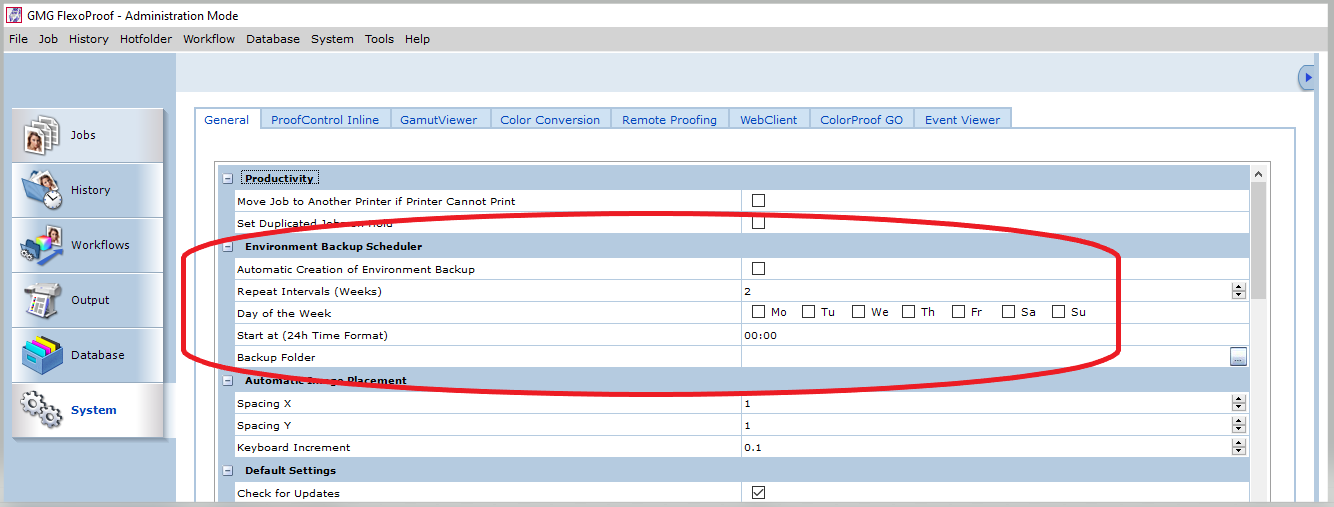This screenshot has width=1334, height=507.
Task: Uncheck Check for Updates
Action: tap(758, 492)
